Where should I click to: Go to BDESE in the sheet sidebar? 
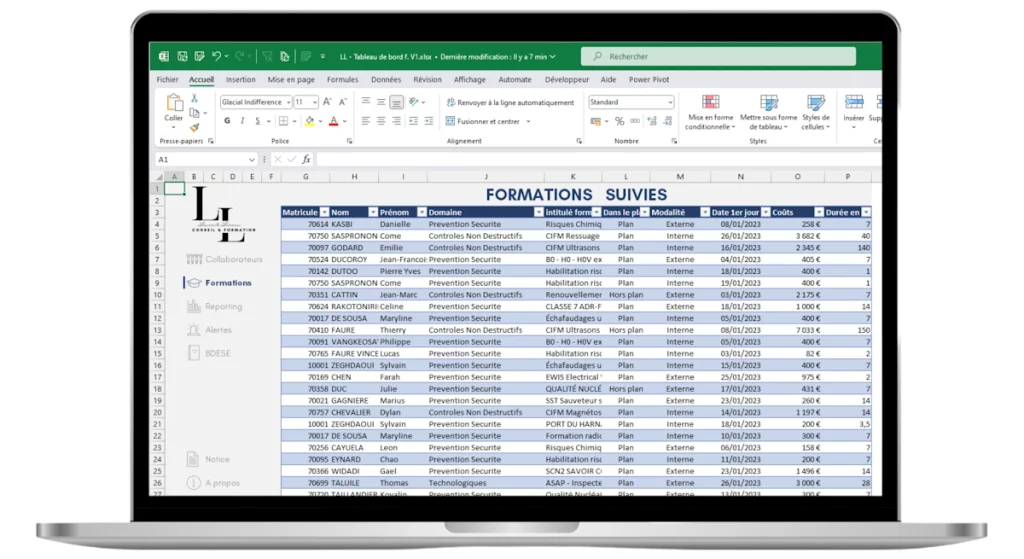click(209, 353)
